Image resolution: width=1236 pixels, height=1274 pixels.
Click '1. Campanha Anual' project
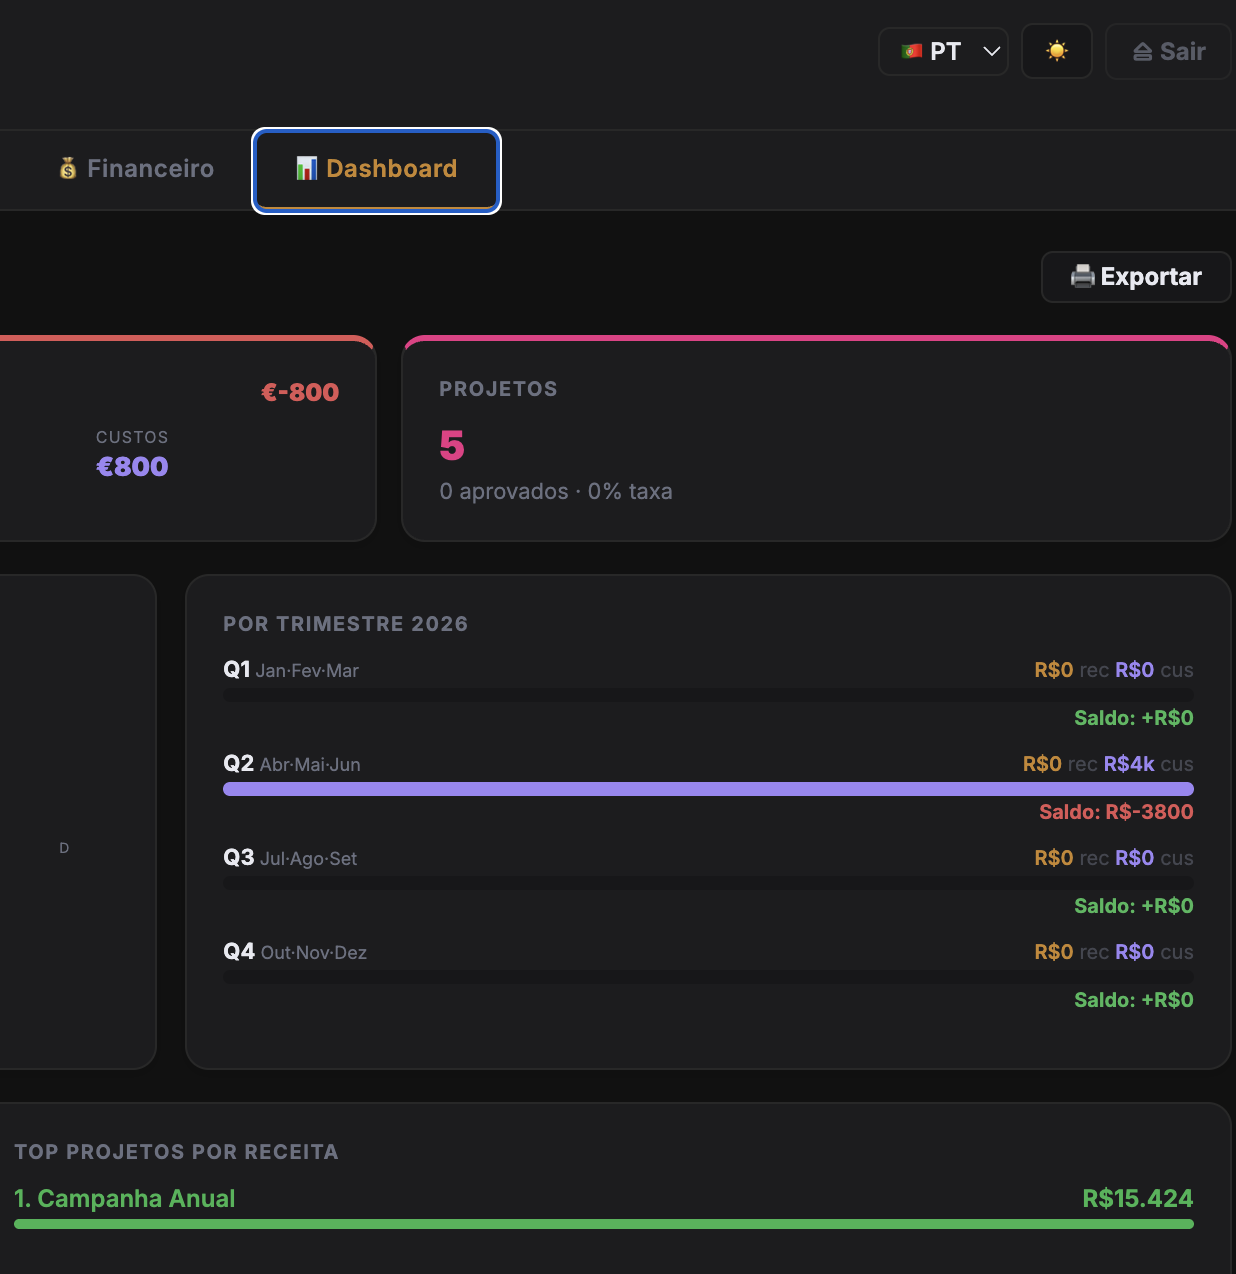[125, 1198]
